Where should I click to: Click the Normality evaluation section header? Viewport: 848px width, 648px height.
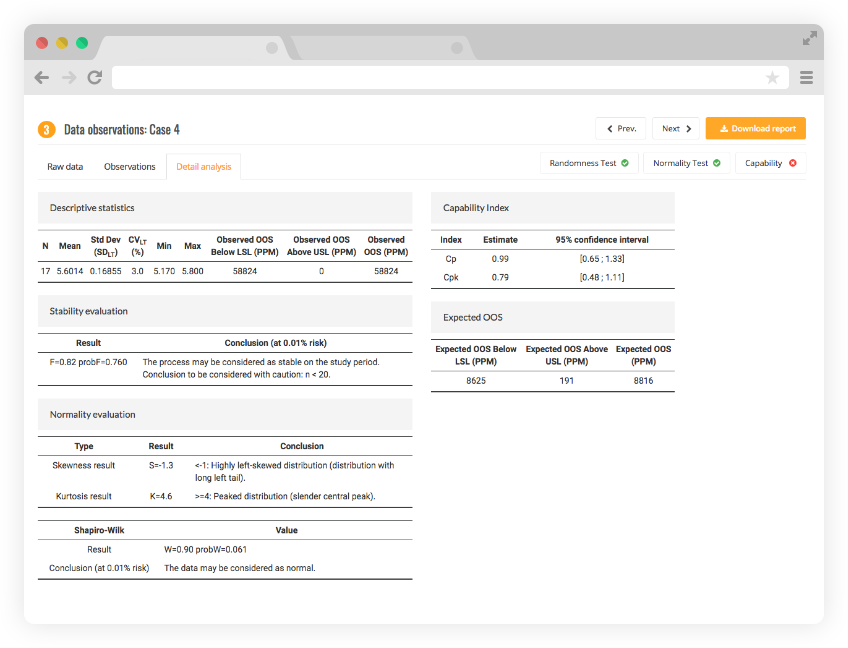[225, 414]
